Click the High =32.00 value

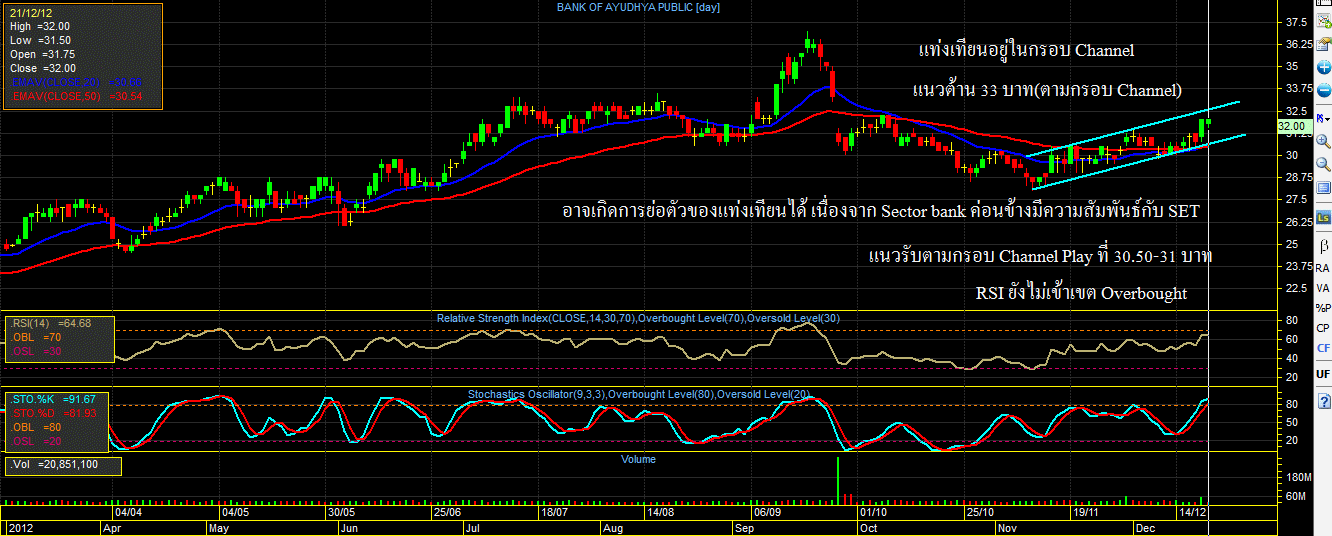tap(40, 26)
